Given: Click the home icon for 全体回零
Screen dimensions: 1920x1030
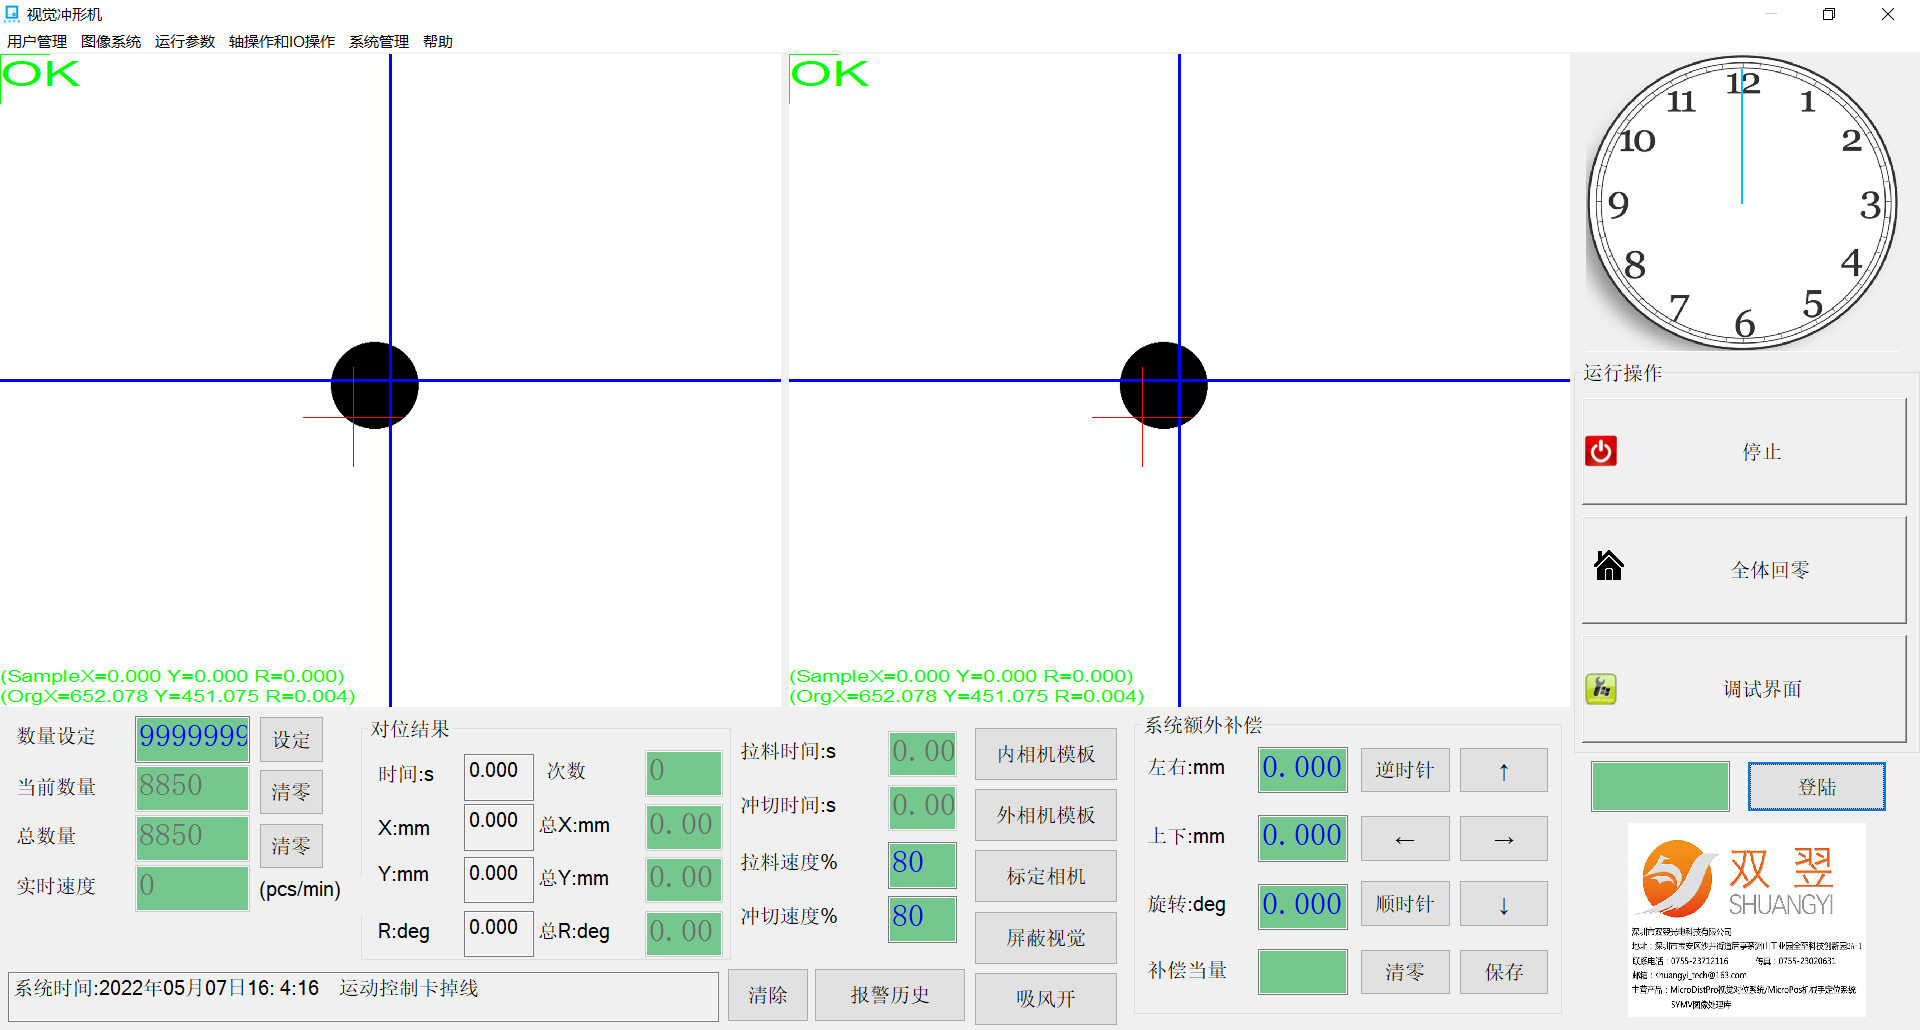Looking at the screenshot, I should click(1608, 566).
